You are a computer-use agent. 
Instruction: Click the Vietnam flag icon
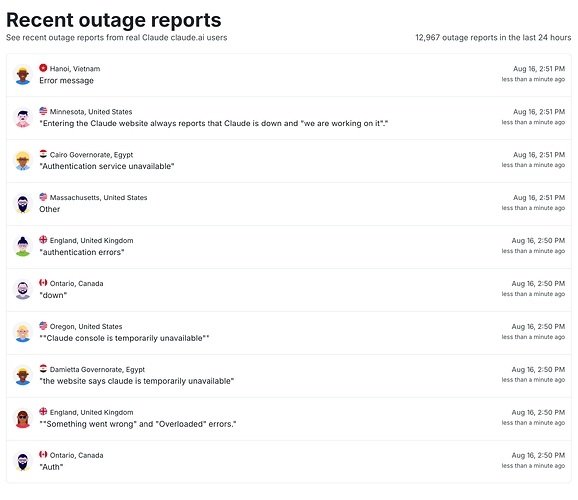(x=43, y=68)
